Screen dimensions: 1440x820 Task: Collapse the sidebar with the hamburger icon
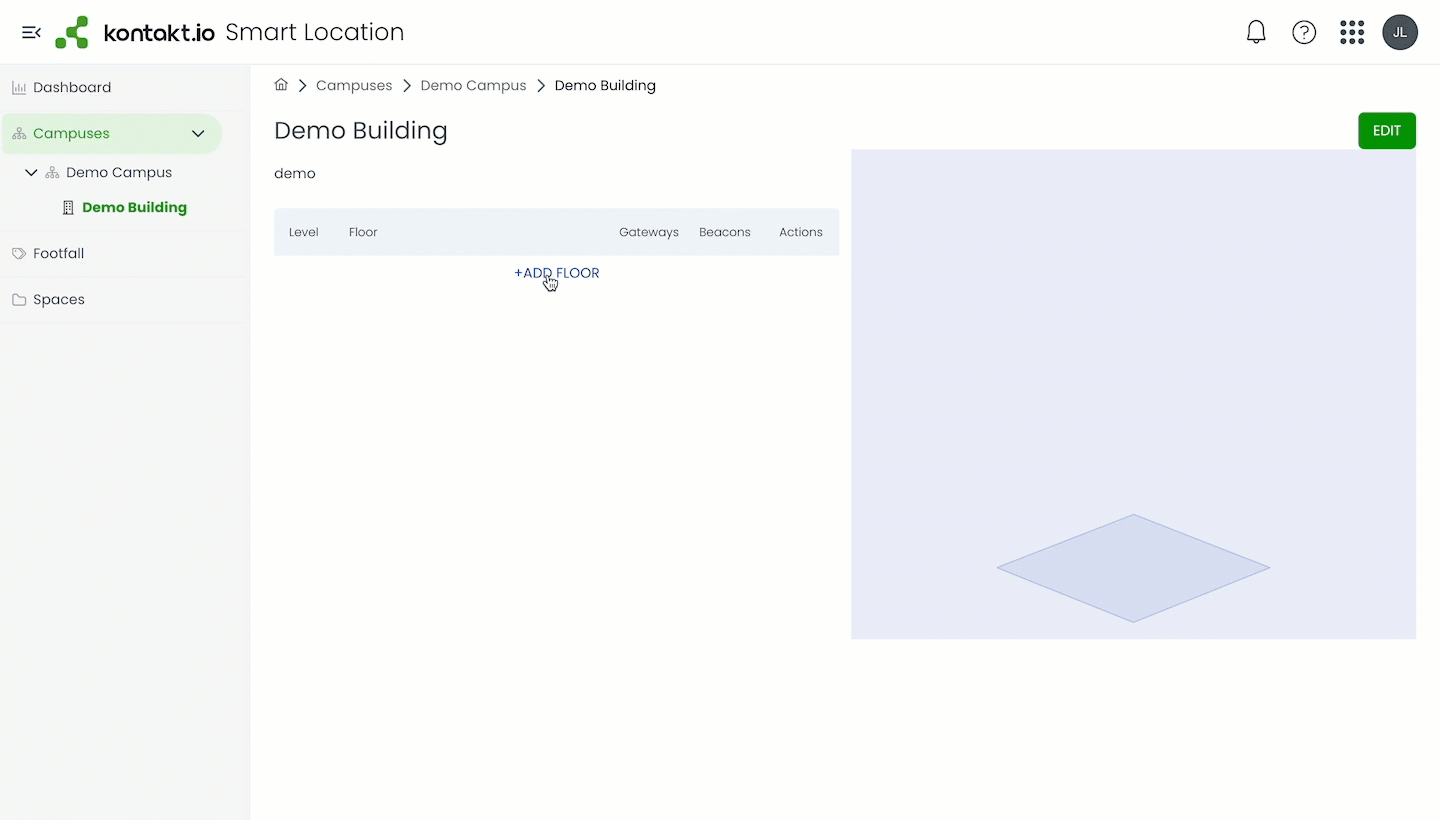click(x=31, y=32)
